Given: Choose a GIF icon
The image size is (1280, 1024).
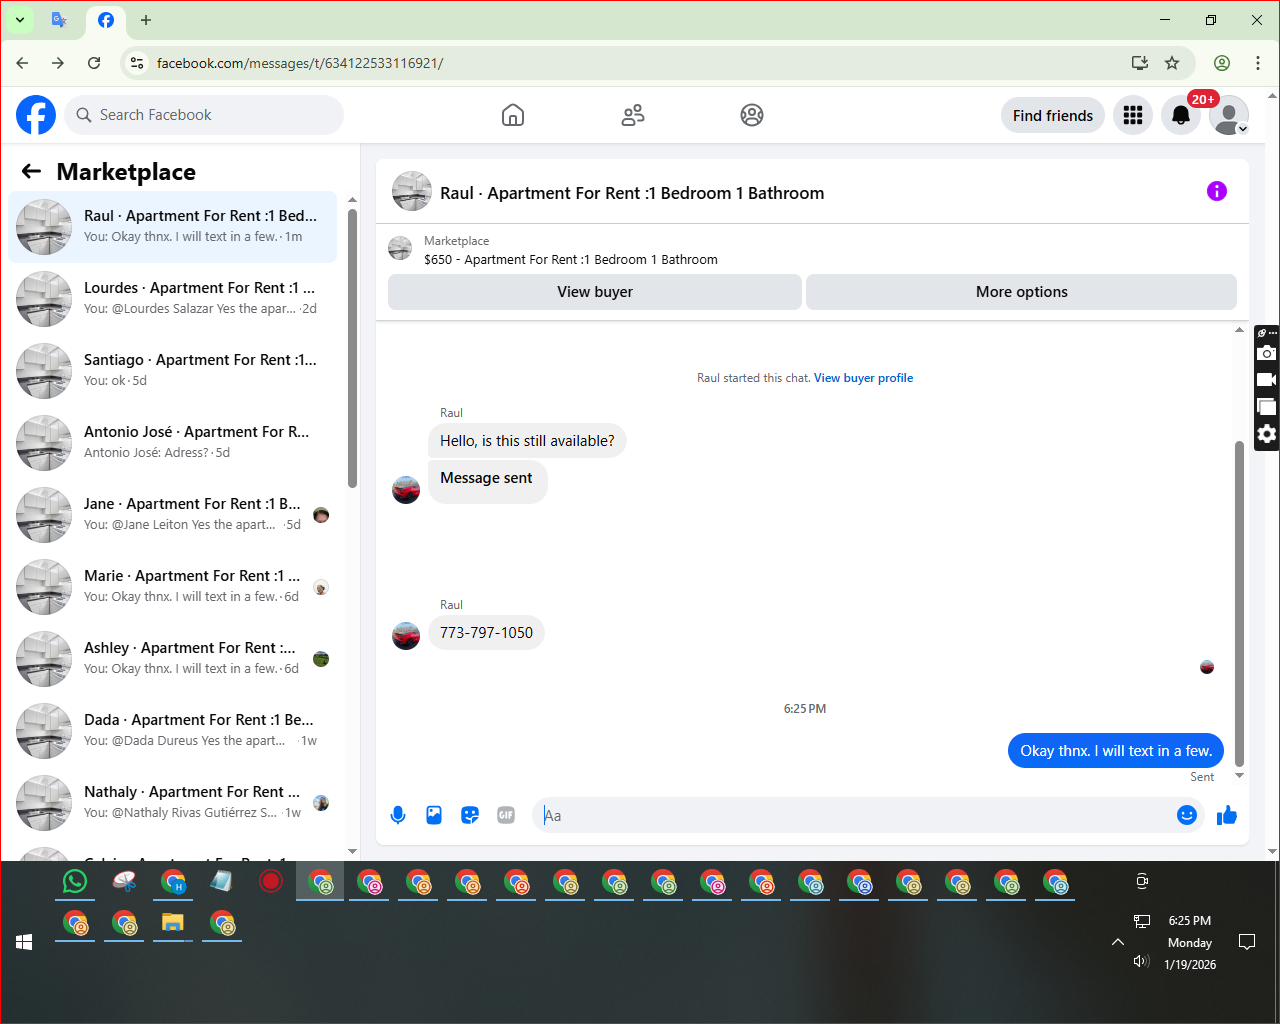Looking at the screenshot, I should [x=506, y=815].
